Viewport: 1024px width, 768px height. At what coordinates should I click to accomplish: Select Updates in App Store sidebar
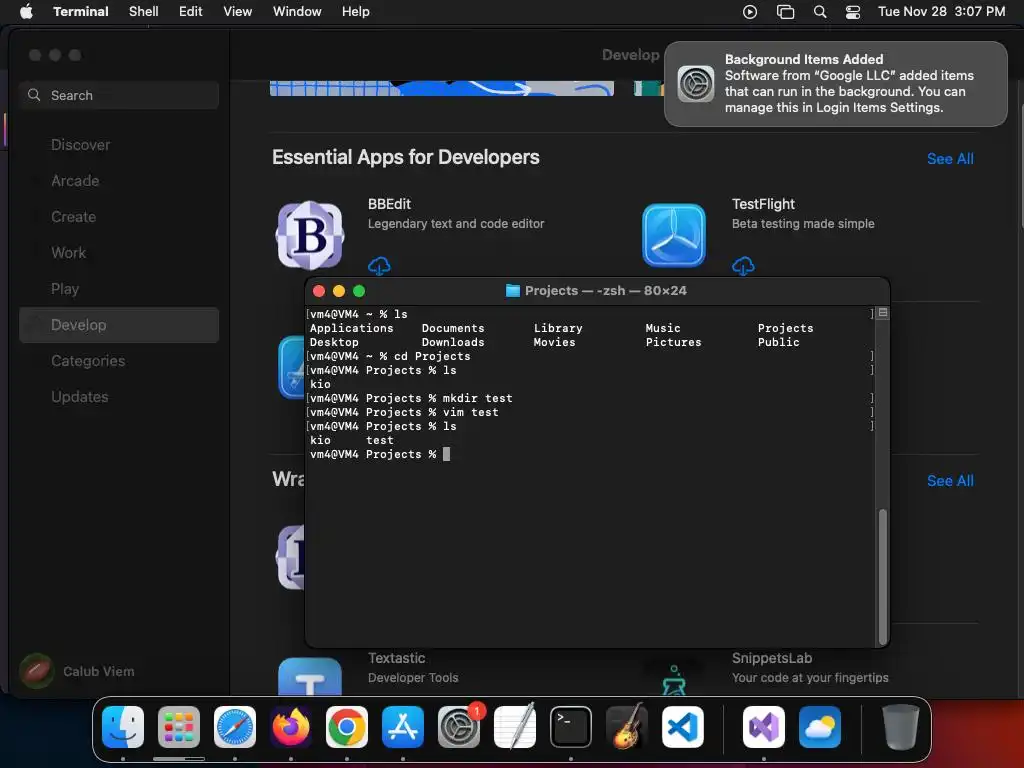(x=119, y=397)
